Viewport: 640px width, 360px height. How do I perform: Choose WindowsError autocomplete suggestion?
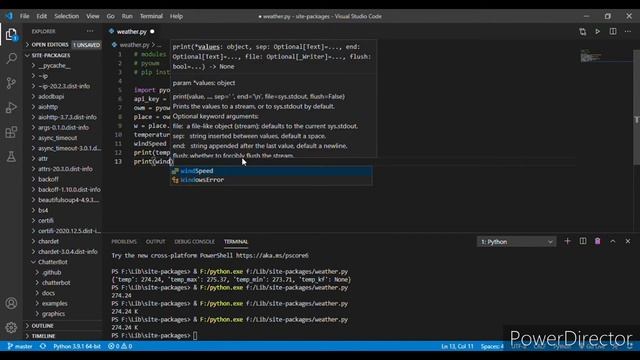(x=271, y=180)
